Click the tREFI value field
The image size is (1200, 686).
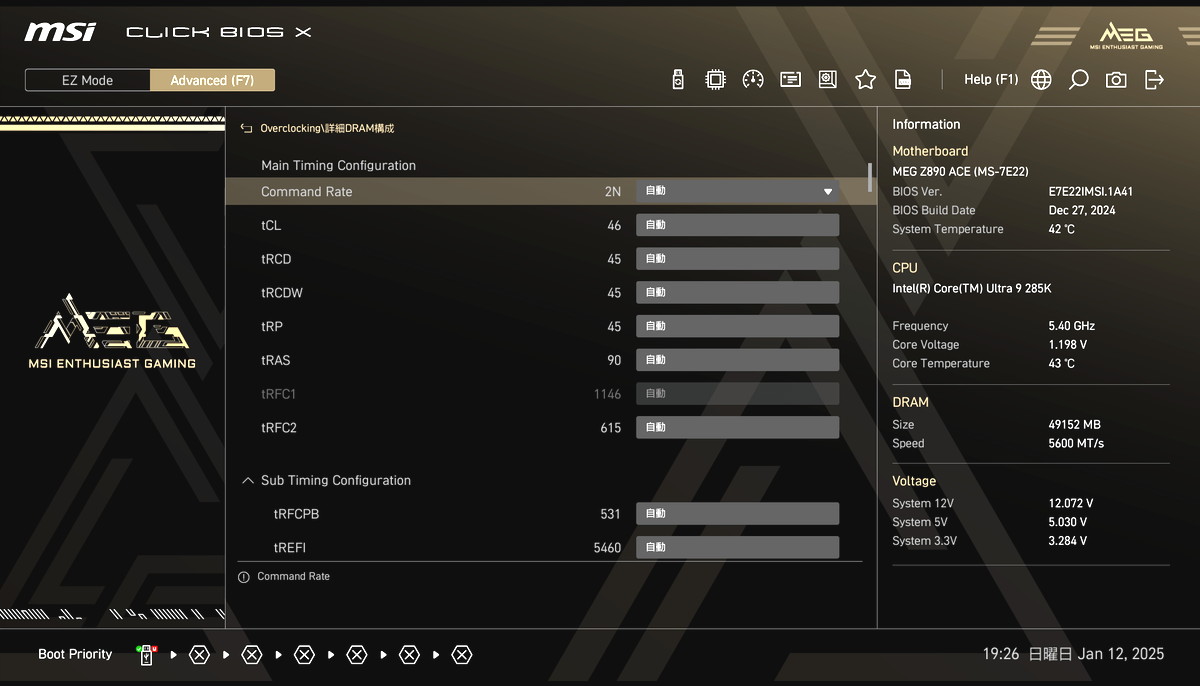[738, 547]
